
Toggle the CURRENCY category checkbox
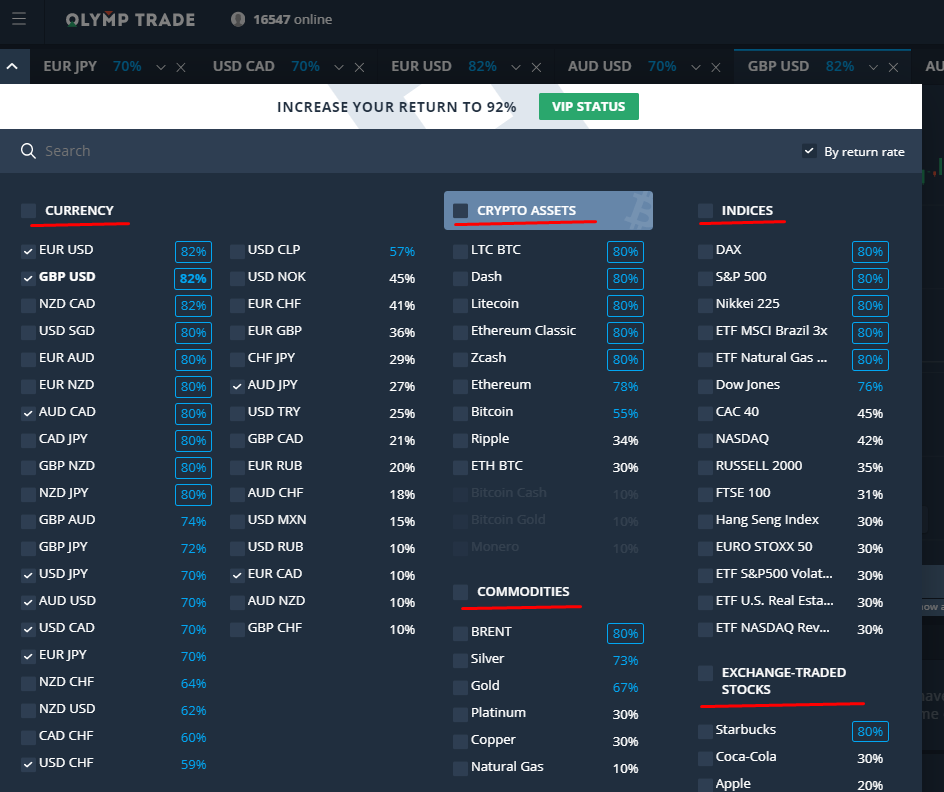tap(28, 211)
